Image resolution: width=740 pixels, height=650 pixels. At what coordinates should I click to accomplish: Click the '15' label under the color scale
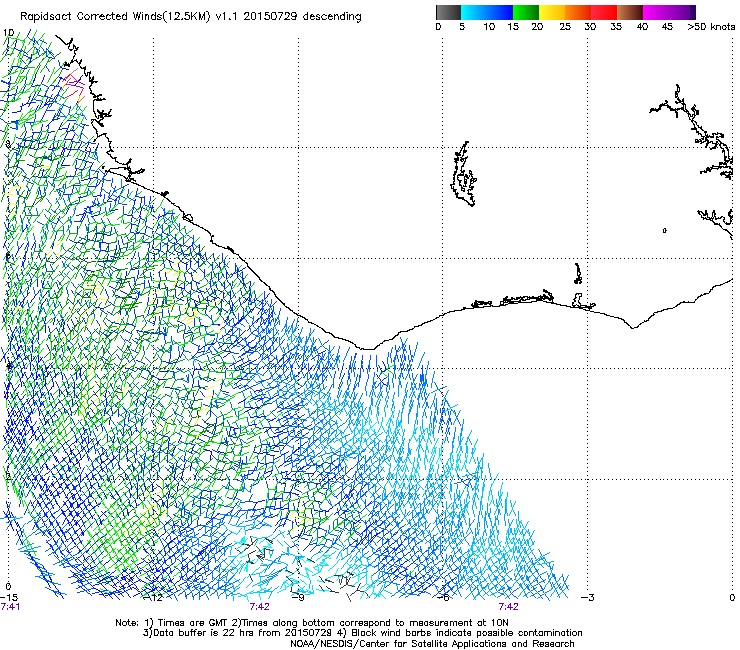pos(513,27)
